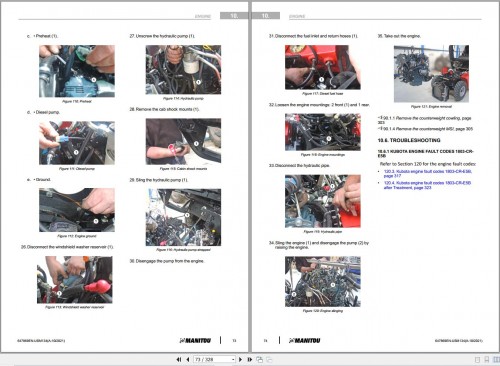
Task: Click the previous view icon beside the last-page arrow
Action: coord(259,359)
